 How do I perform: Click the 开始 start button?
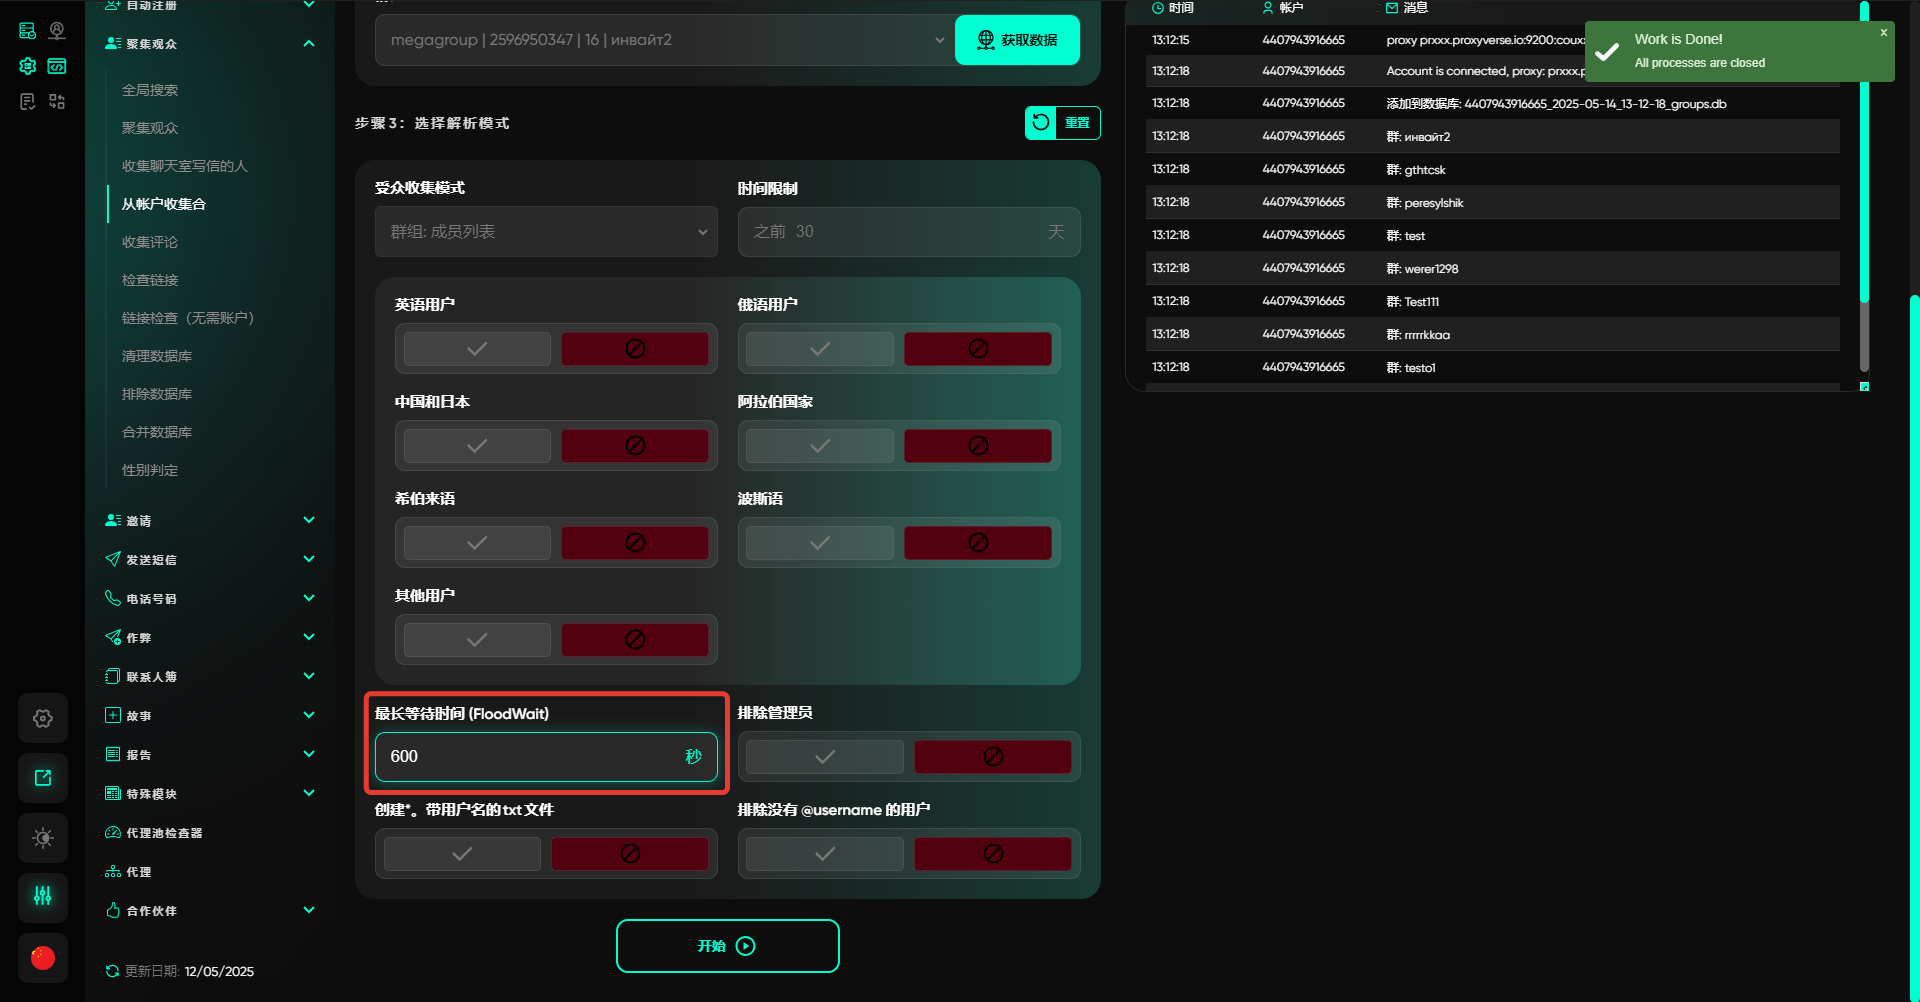click(727, 946)
